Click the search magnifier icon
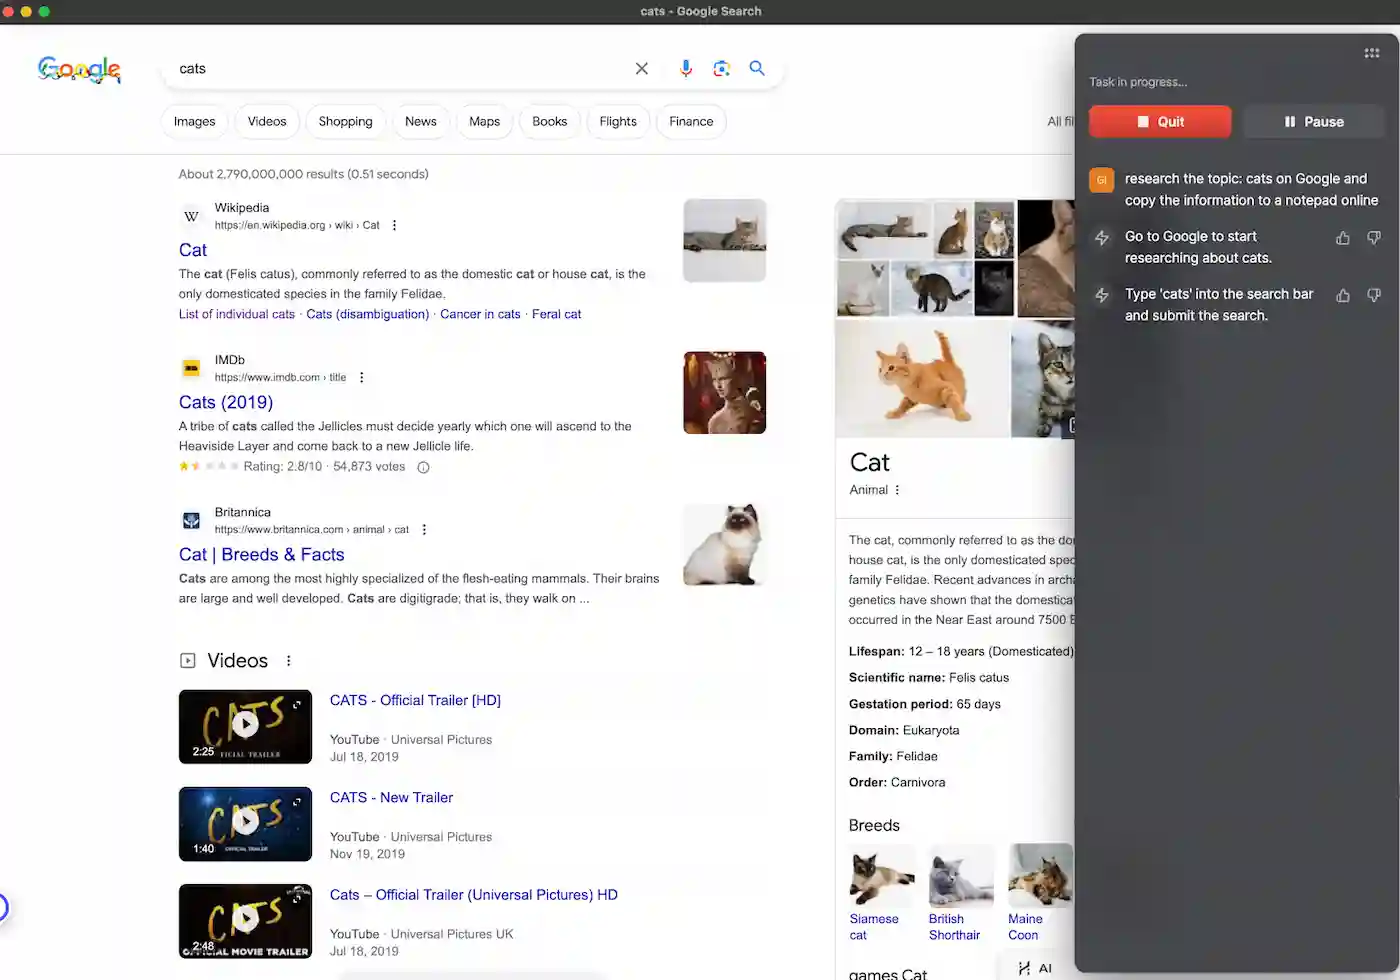The image size is (1400, 980). (757, 68)
